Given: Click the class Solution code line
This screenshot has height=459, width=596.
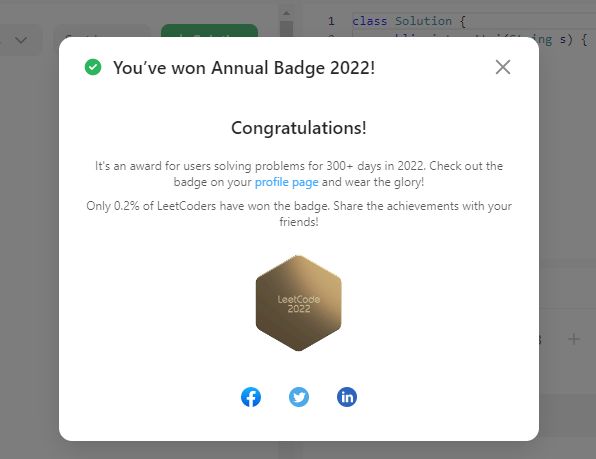Looking at the screenshot, I should coord(409,21).
